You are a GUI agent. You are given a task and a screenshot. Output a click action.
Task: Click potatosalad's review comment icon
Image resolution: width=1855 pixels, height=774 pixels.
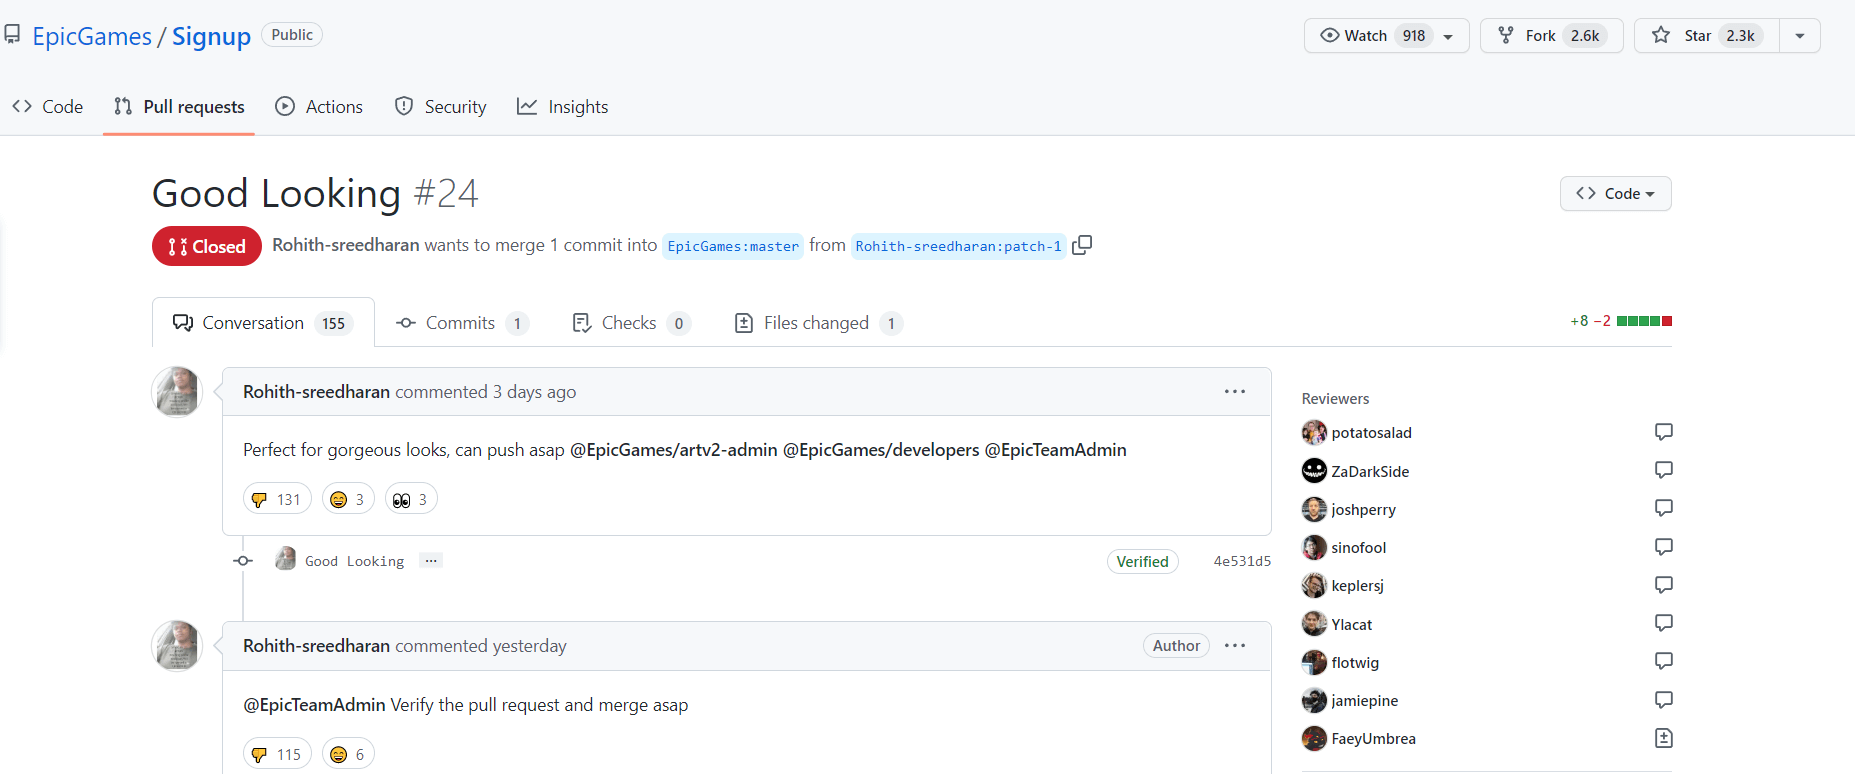(1663, 432)
